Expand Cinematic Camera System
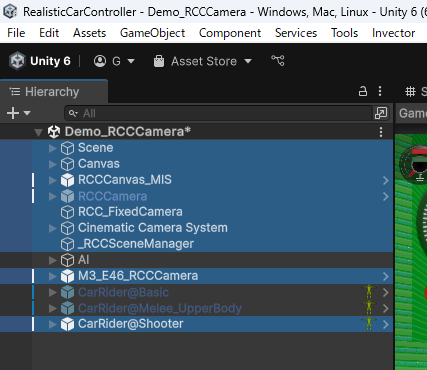This screenshot has width=427, height=370. coord(52,228)
